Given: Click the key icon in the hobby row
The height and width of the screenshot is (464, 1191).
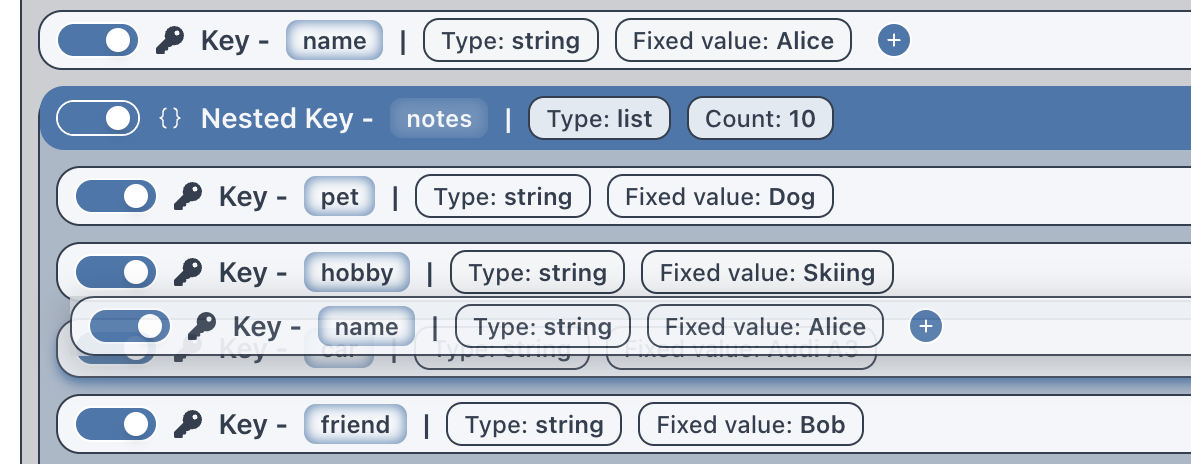Looking at the screenshot, I should (188, 272).
